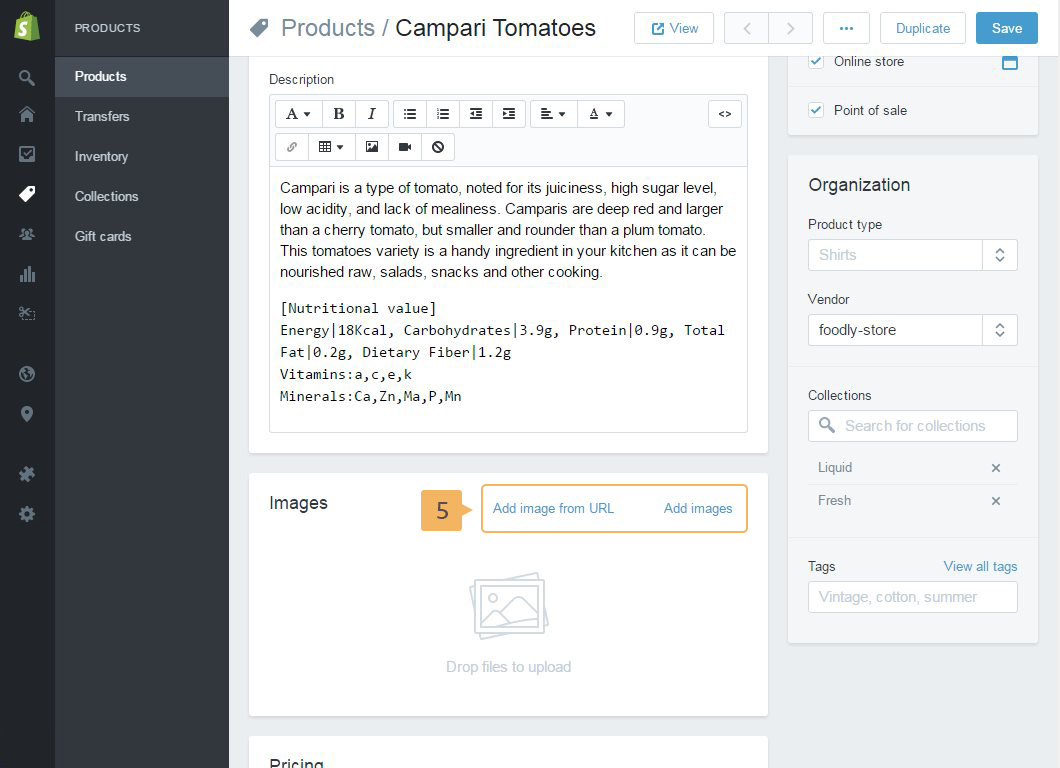Go to Inventory in the sidebar
The image size is (1060, 768).
click(x=101, y=156)
